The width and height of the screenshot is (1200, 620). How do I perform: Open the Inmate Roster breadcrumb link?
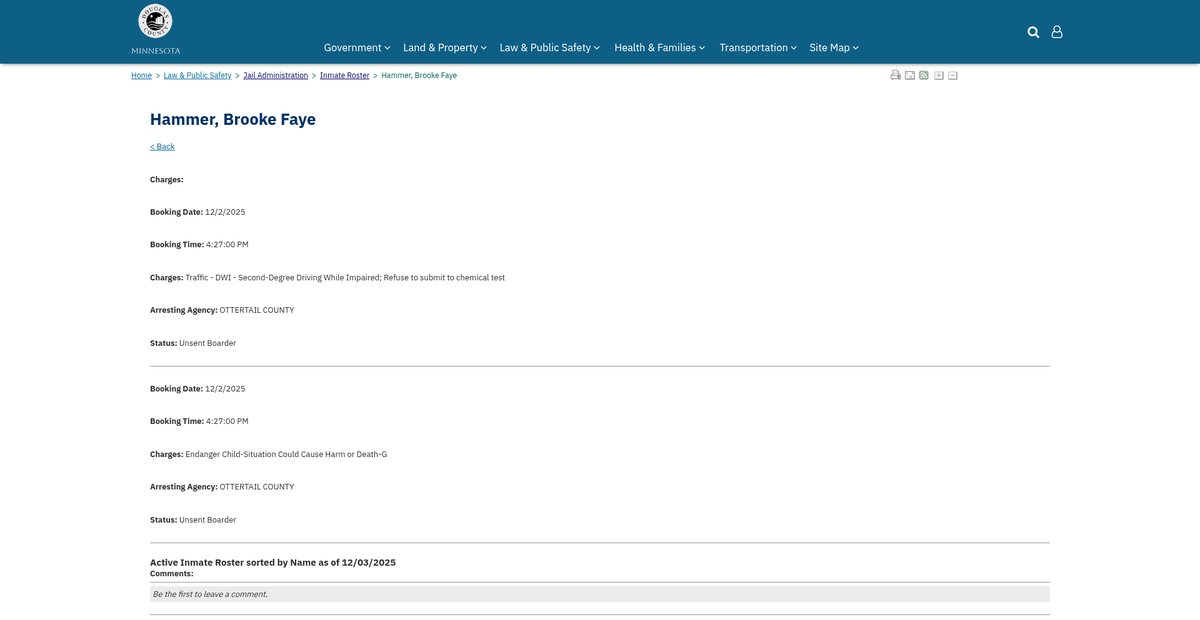coord(344,76)
